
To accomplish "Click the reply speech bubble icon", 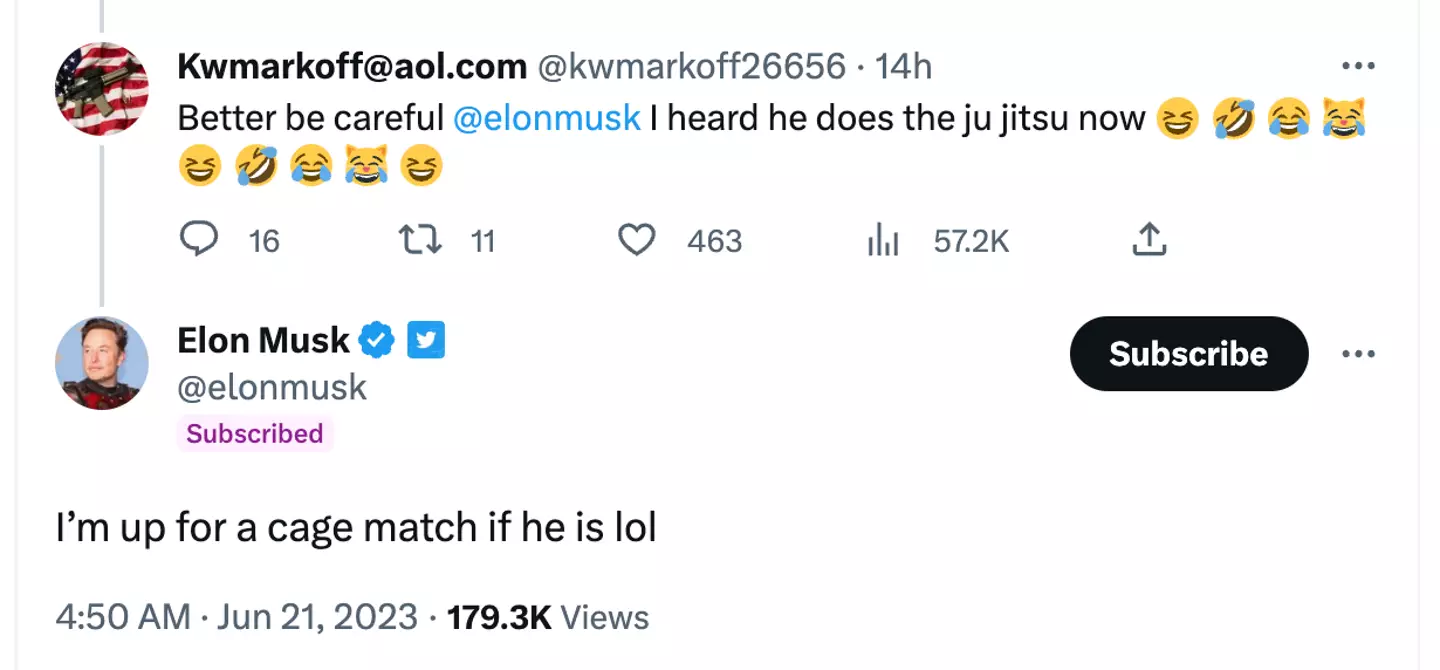I will click(x=198, y=240).
